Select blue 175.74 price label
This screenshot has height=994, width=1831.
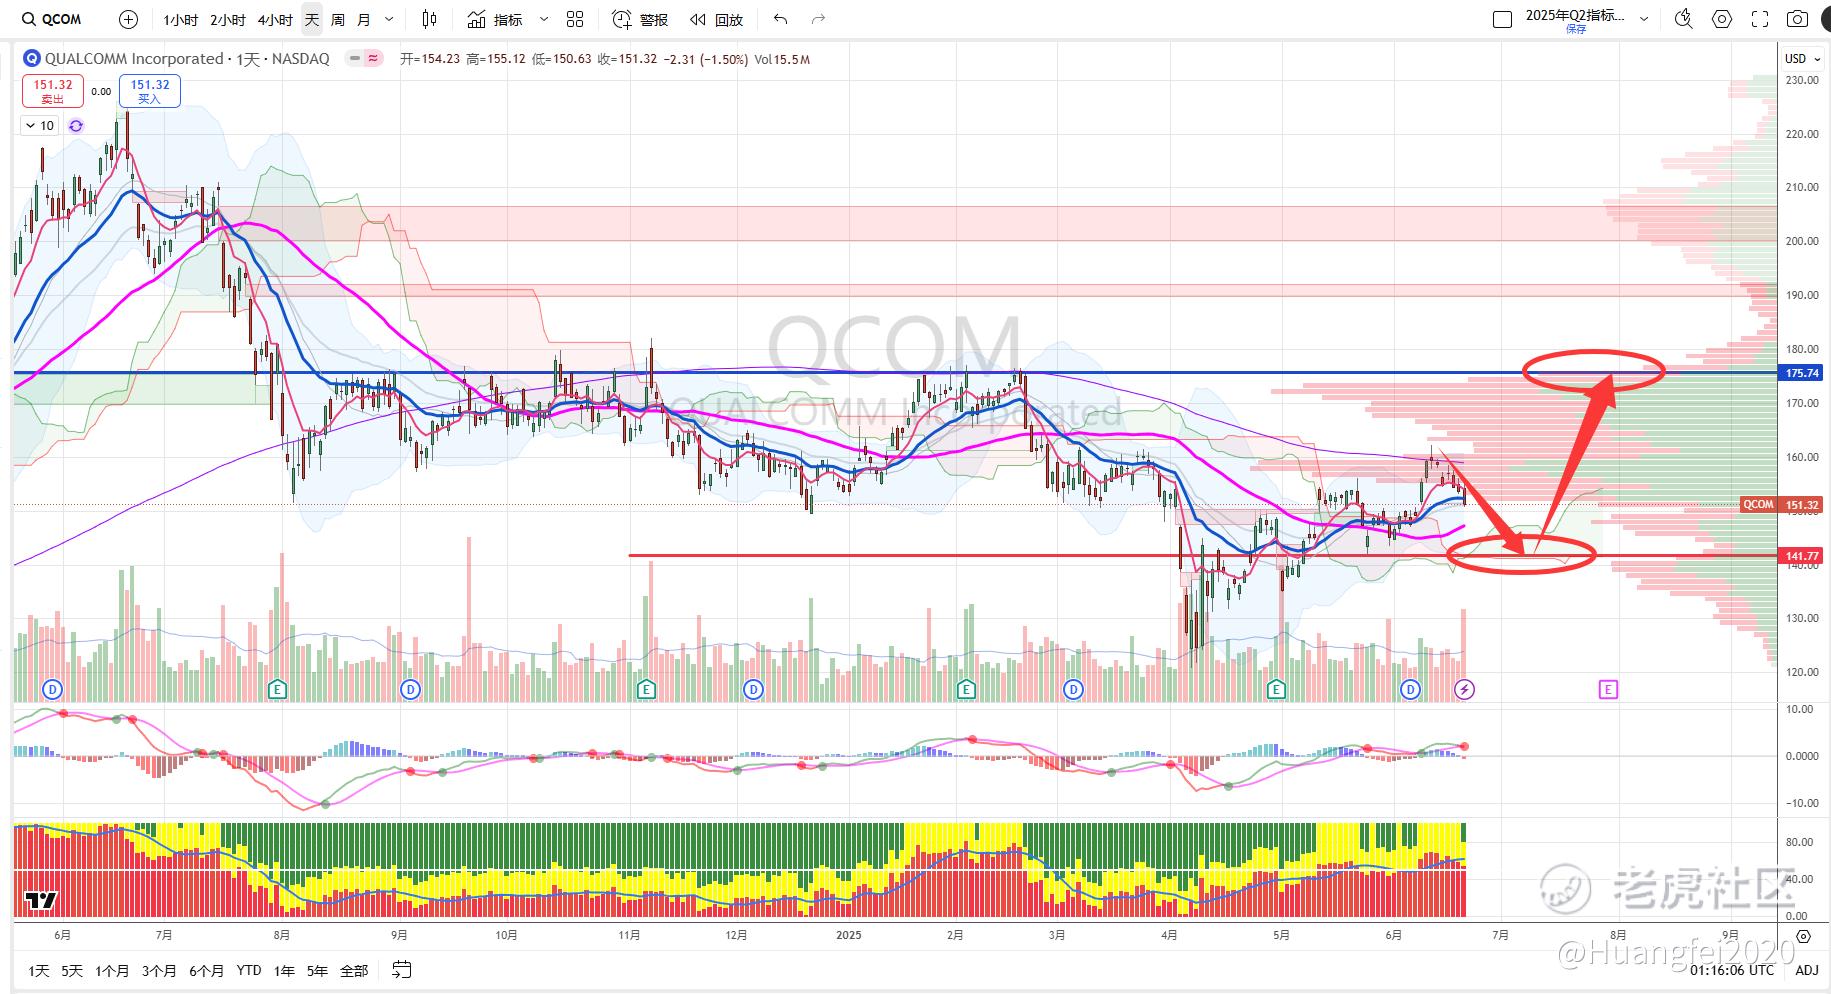pyautogui.click(x=1802, y=373)
